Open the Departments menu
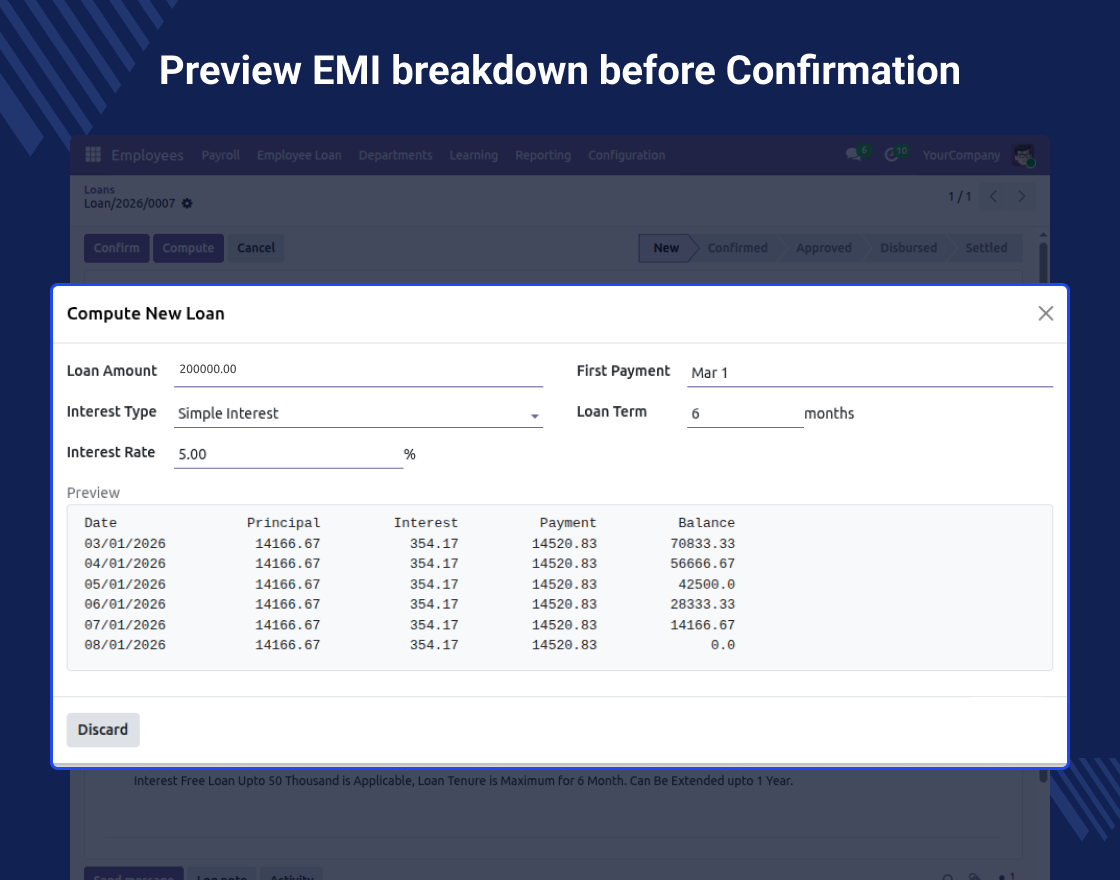 pyautogui.click(x=396, y=155)
